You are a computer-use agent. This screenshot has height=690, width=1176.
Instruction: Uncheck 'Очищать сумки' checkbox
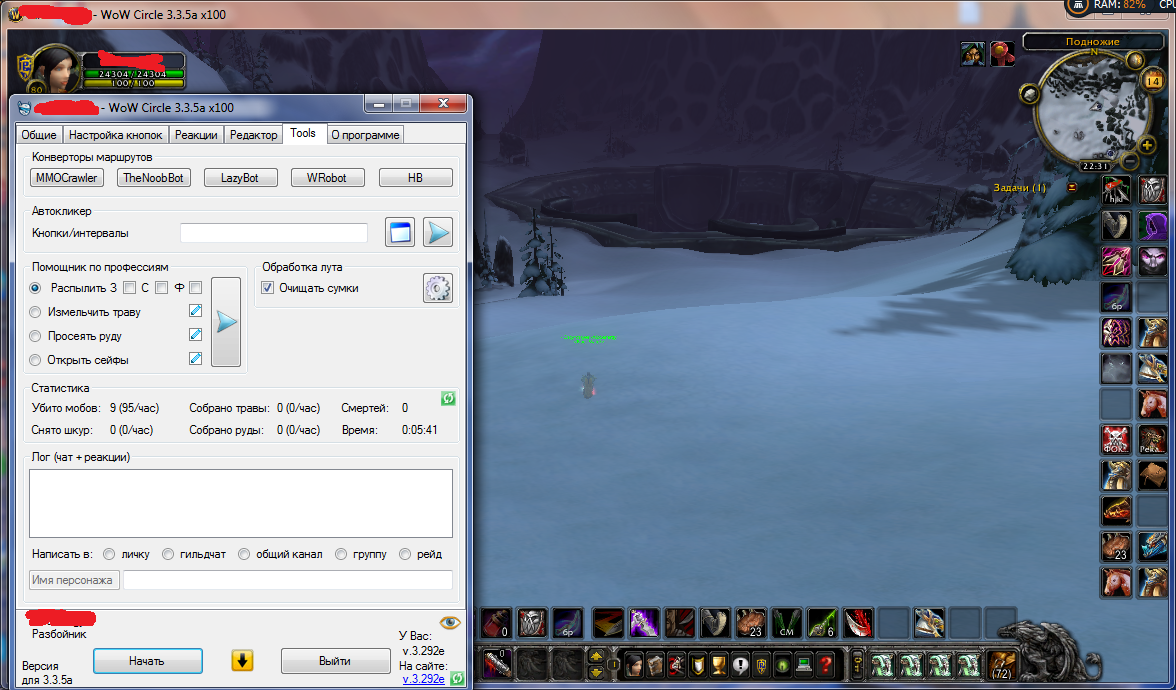[267, 288]
